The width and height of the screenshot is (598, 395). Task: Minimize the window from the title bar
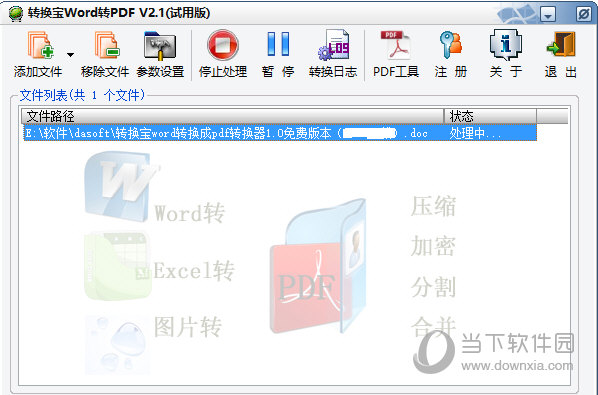pos(548,15)
